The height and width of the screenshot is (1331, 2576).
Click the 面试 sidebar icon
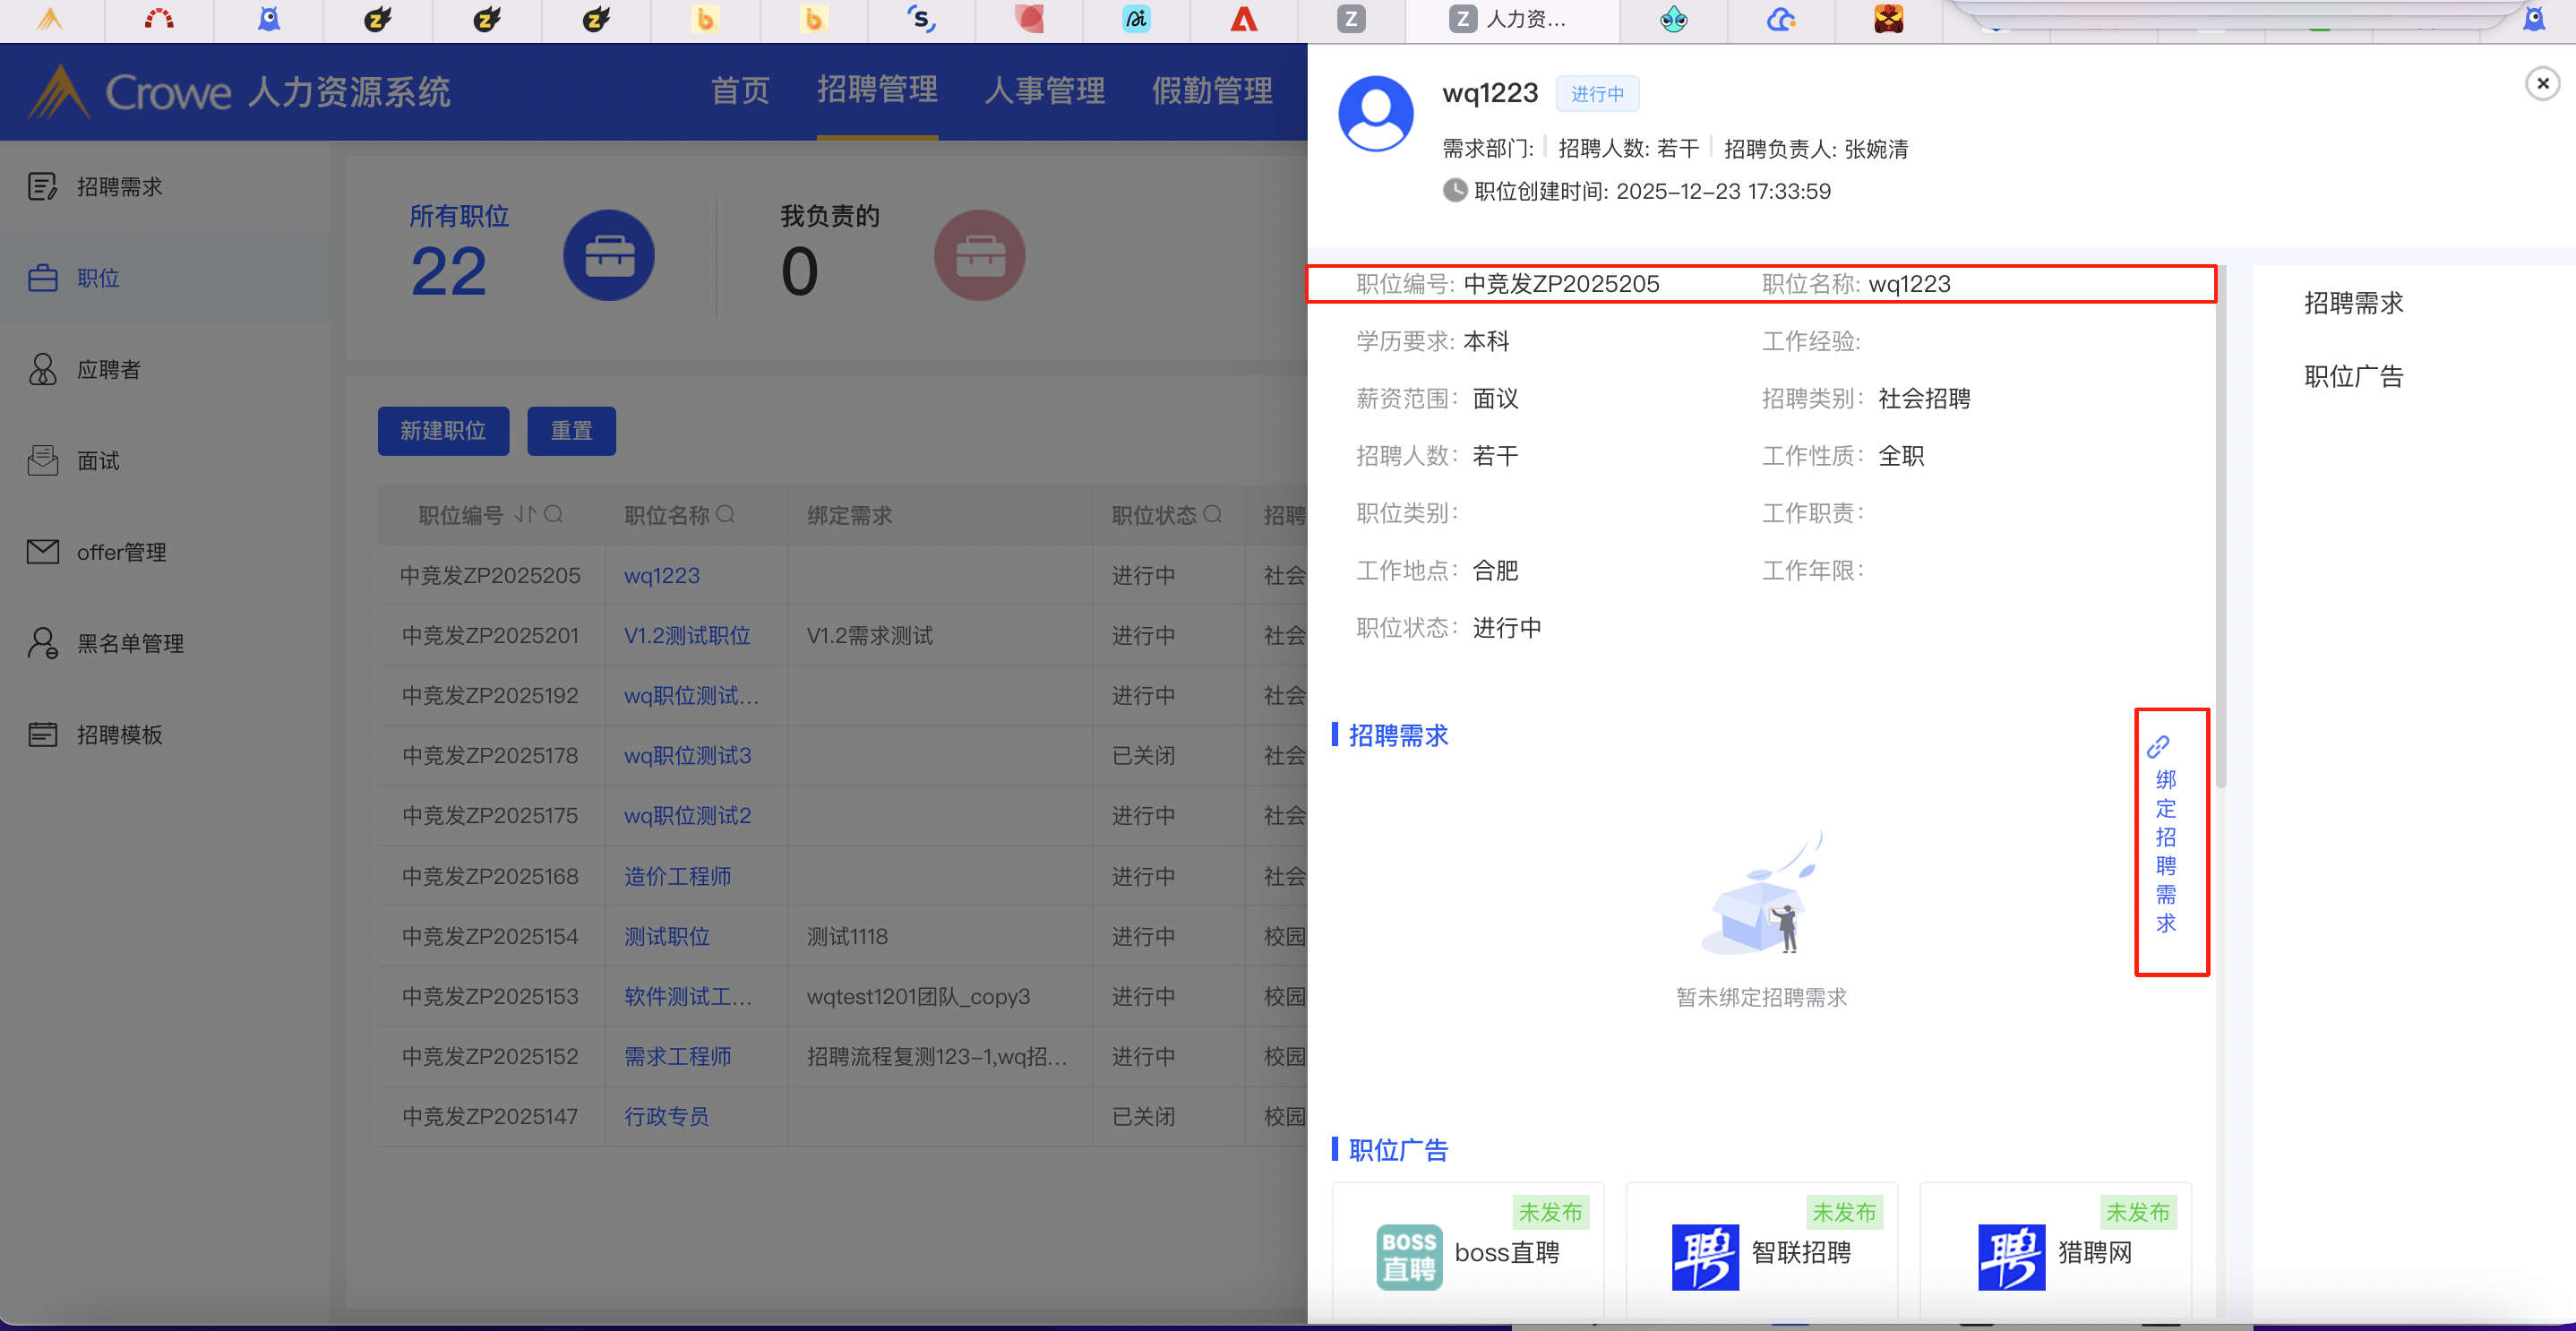[x=42, y=460]
